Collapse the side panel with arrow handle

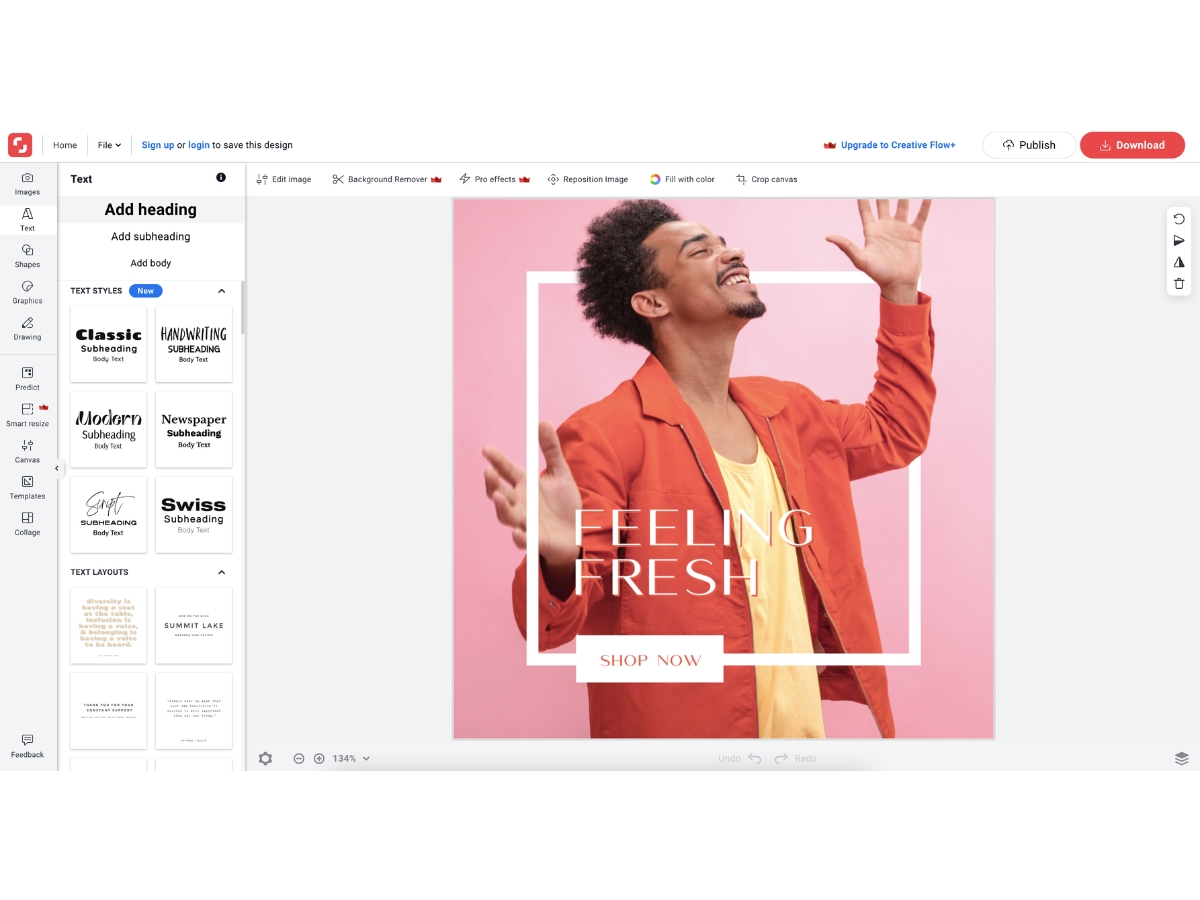tap(57, 468)
